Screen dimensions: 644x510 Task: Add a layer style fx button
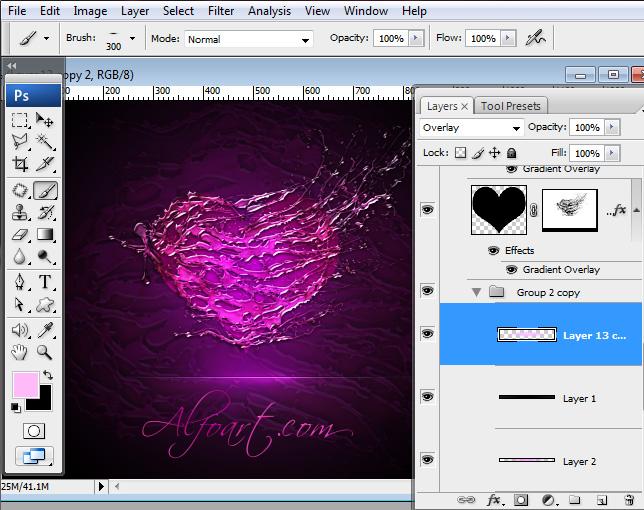[x=494, y=500]
